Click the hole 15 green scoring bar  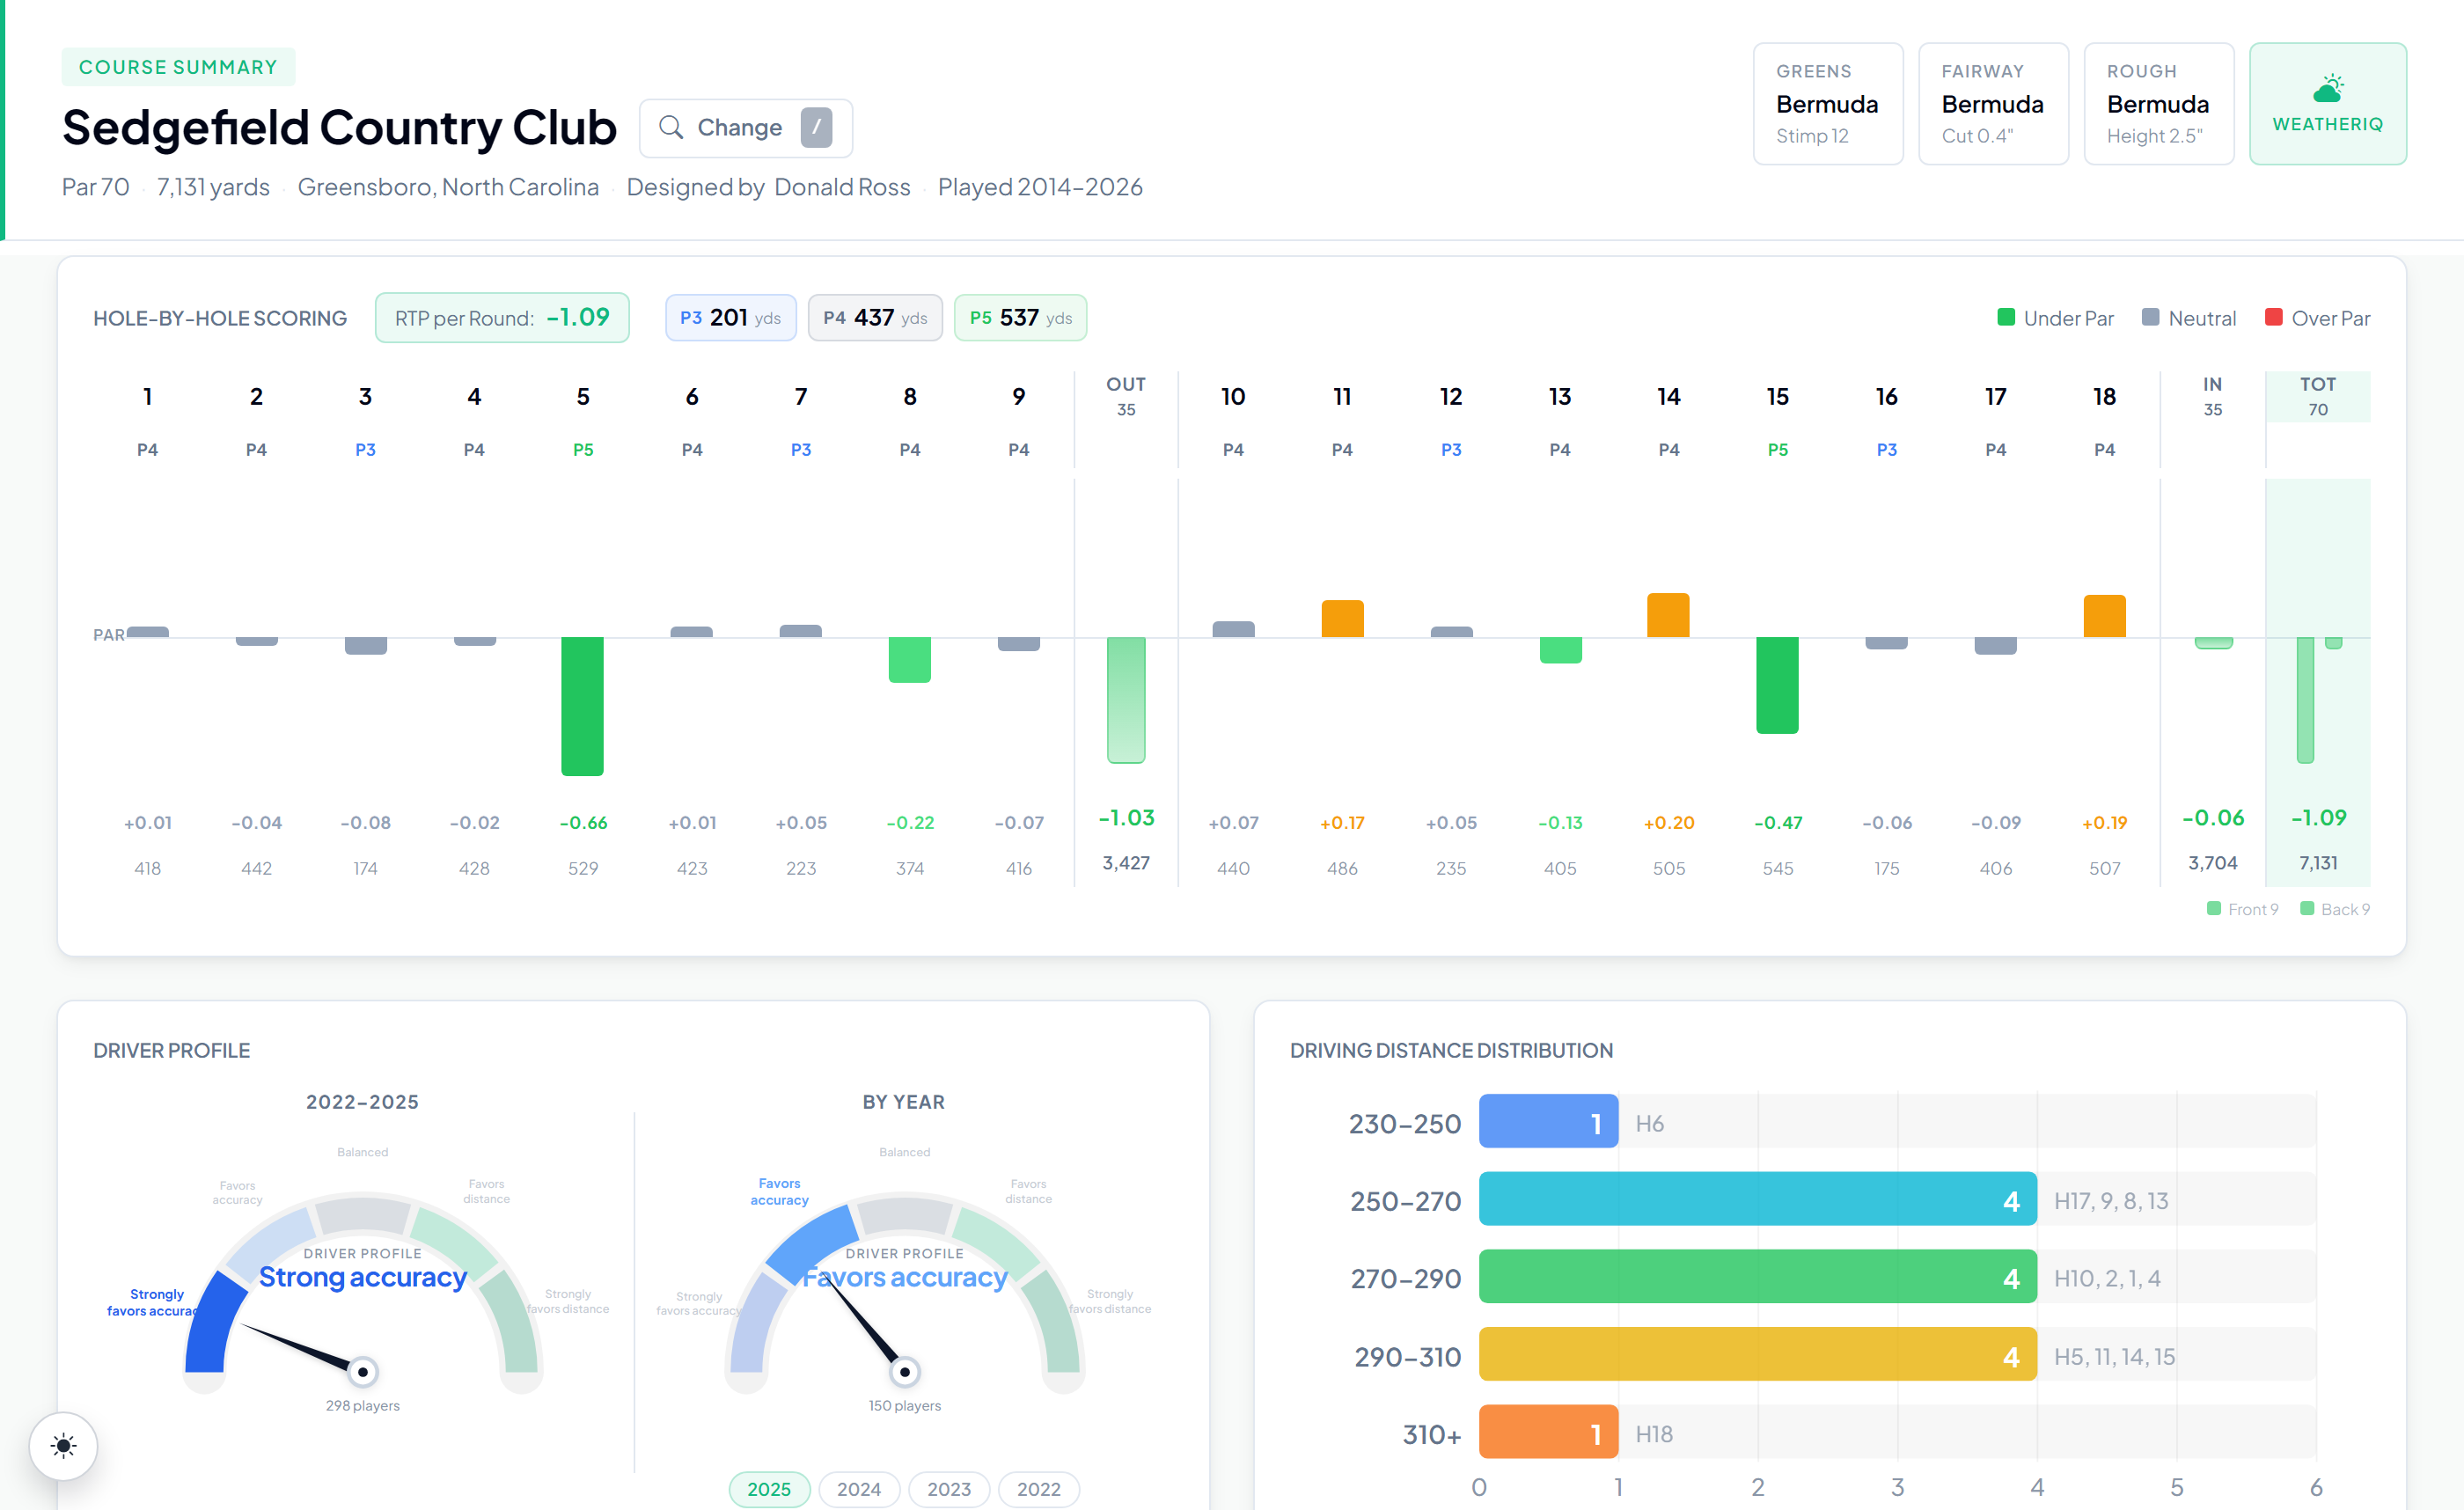(1777, 685)
